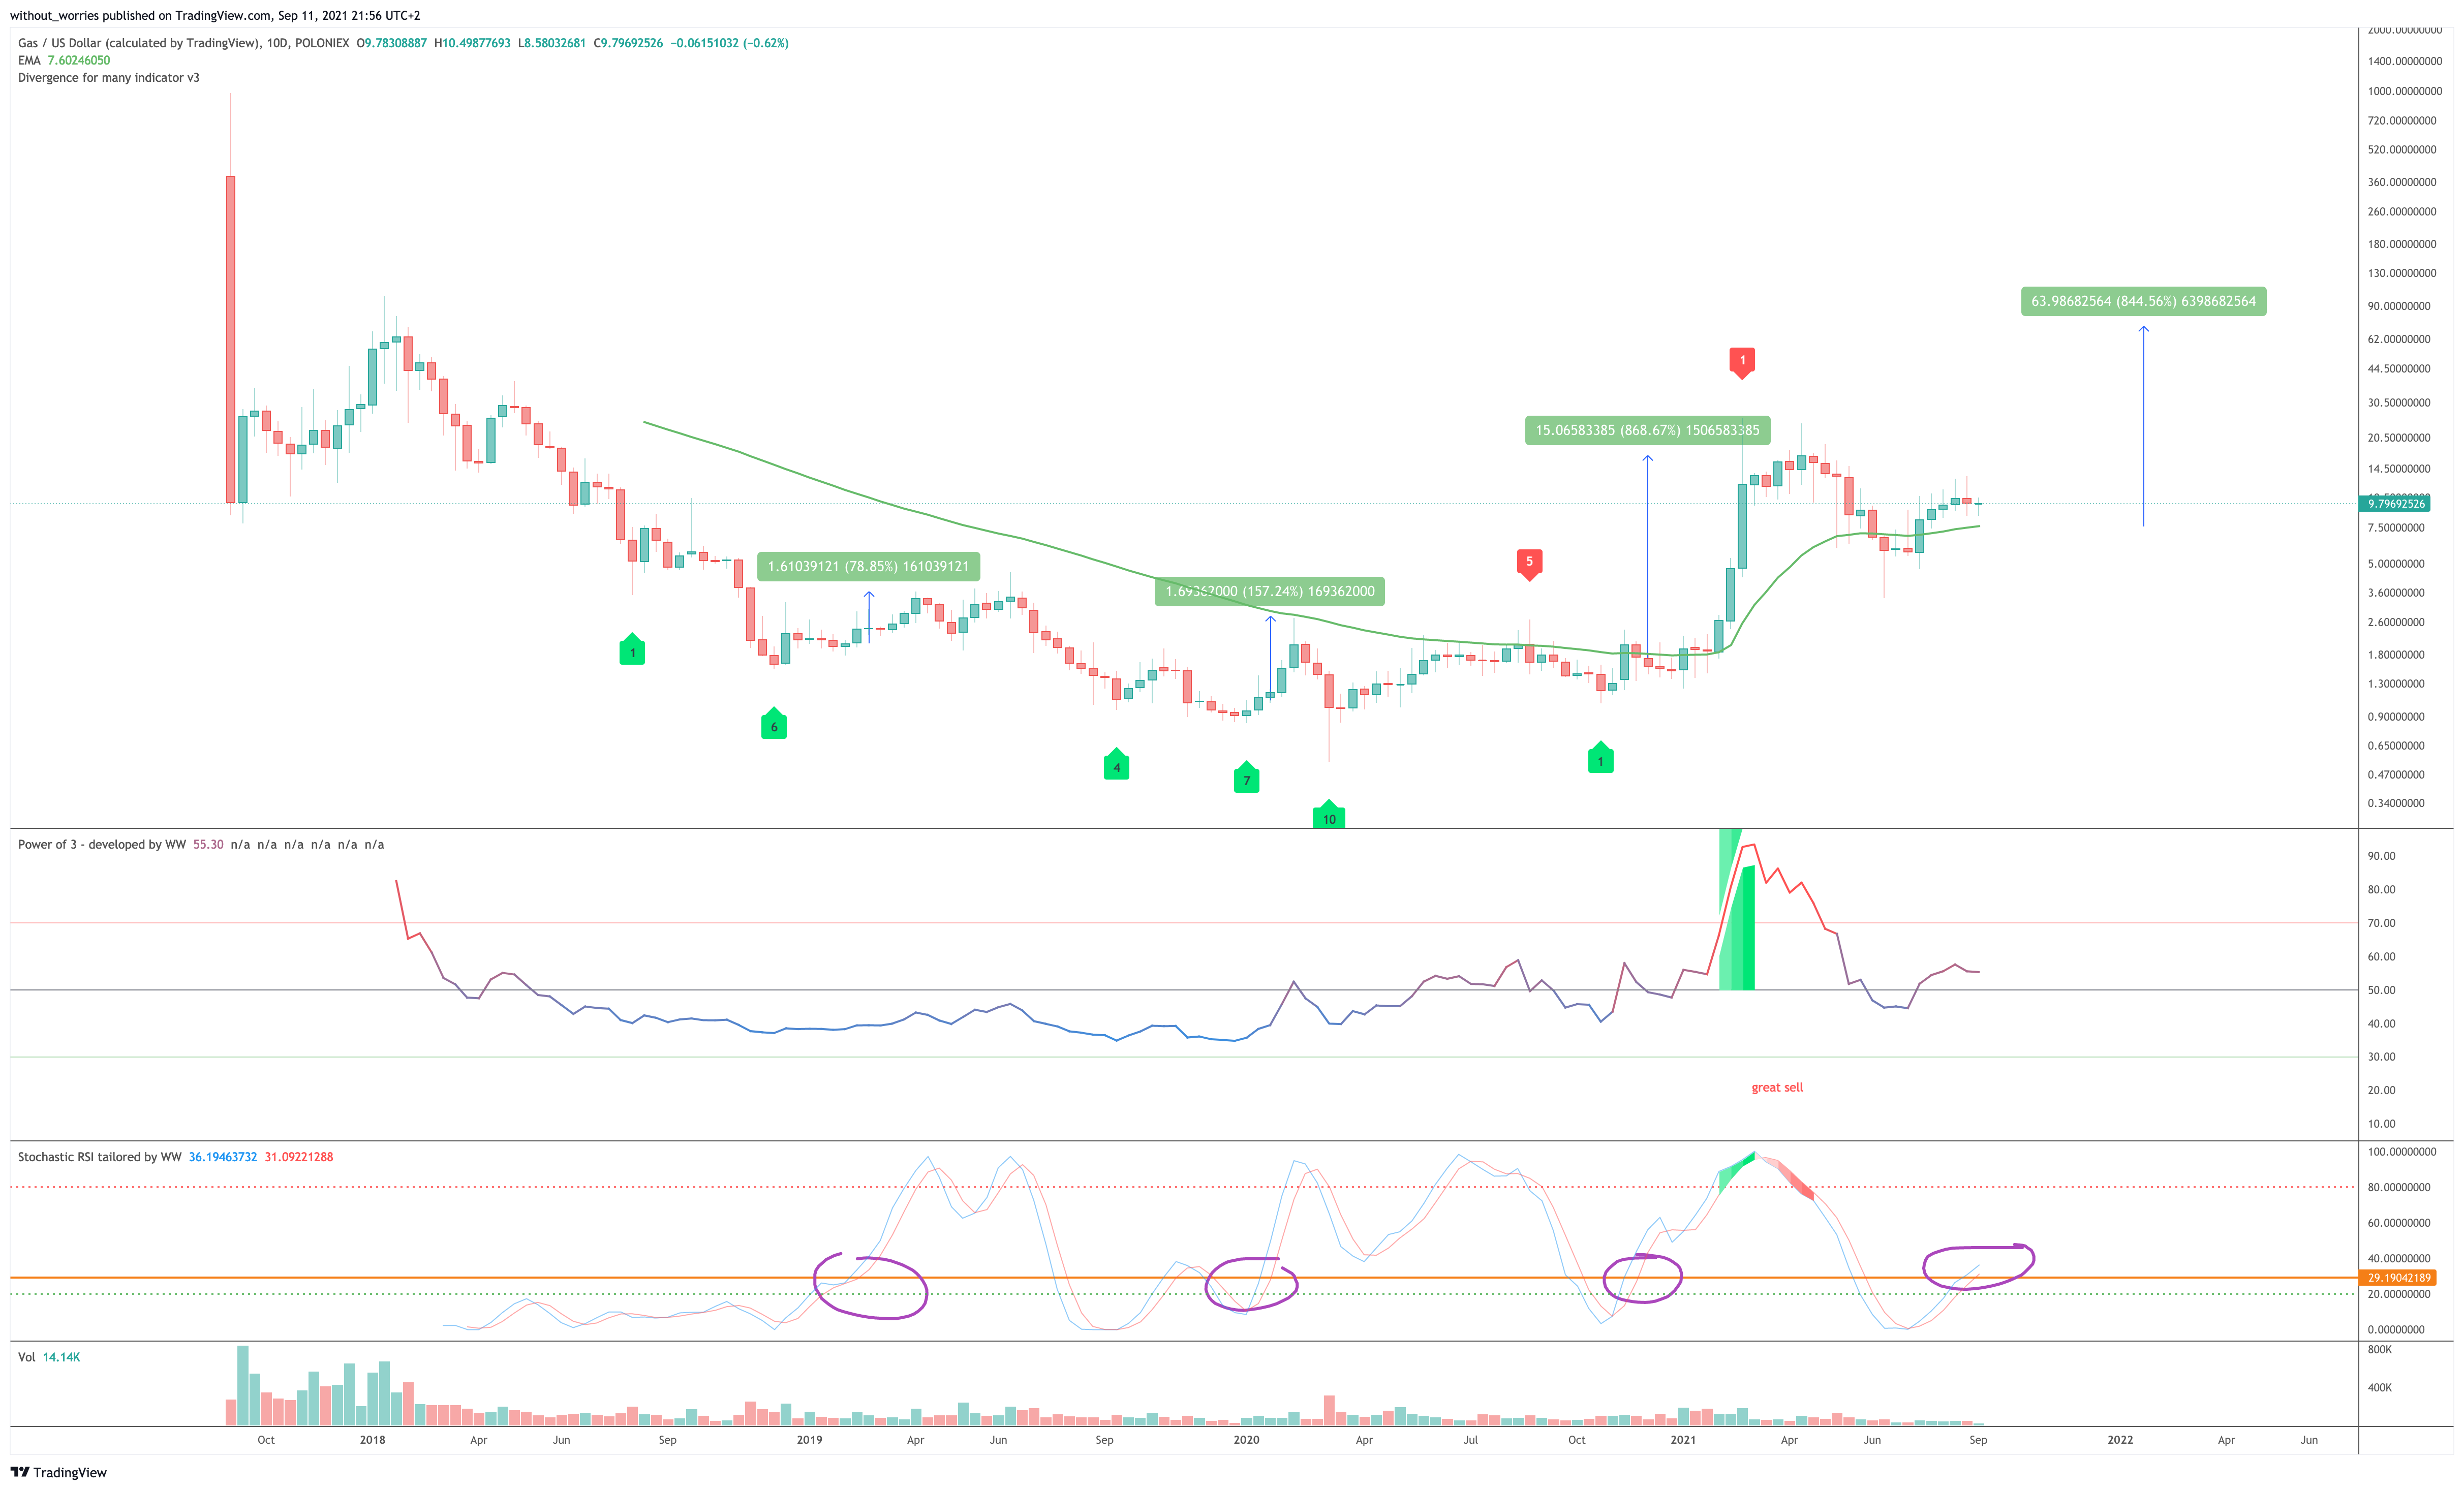Click Jul on the time axis
The height and width of the screenshot is (1490, 2464).
click(1470, 1440)
